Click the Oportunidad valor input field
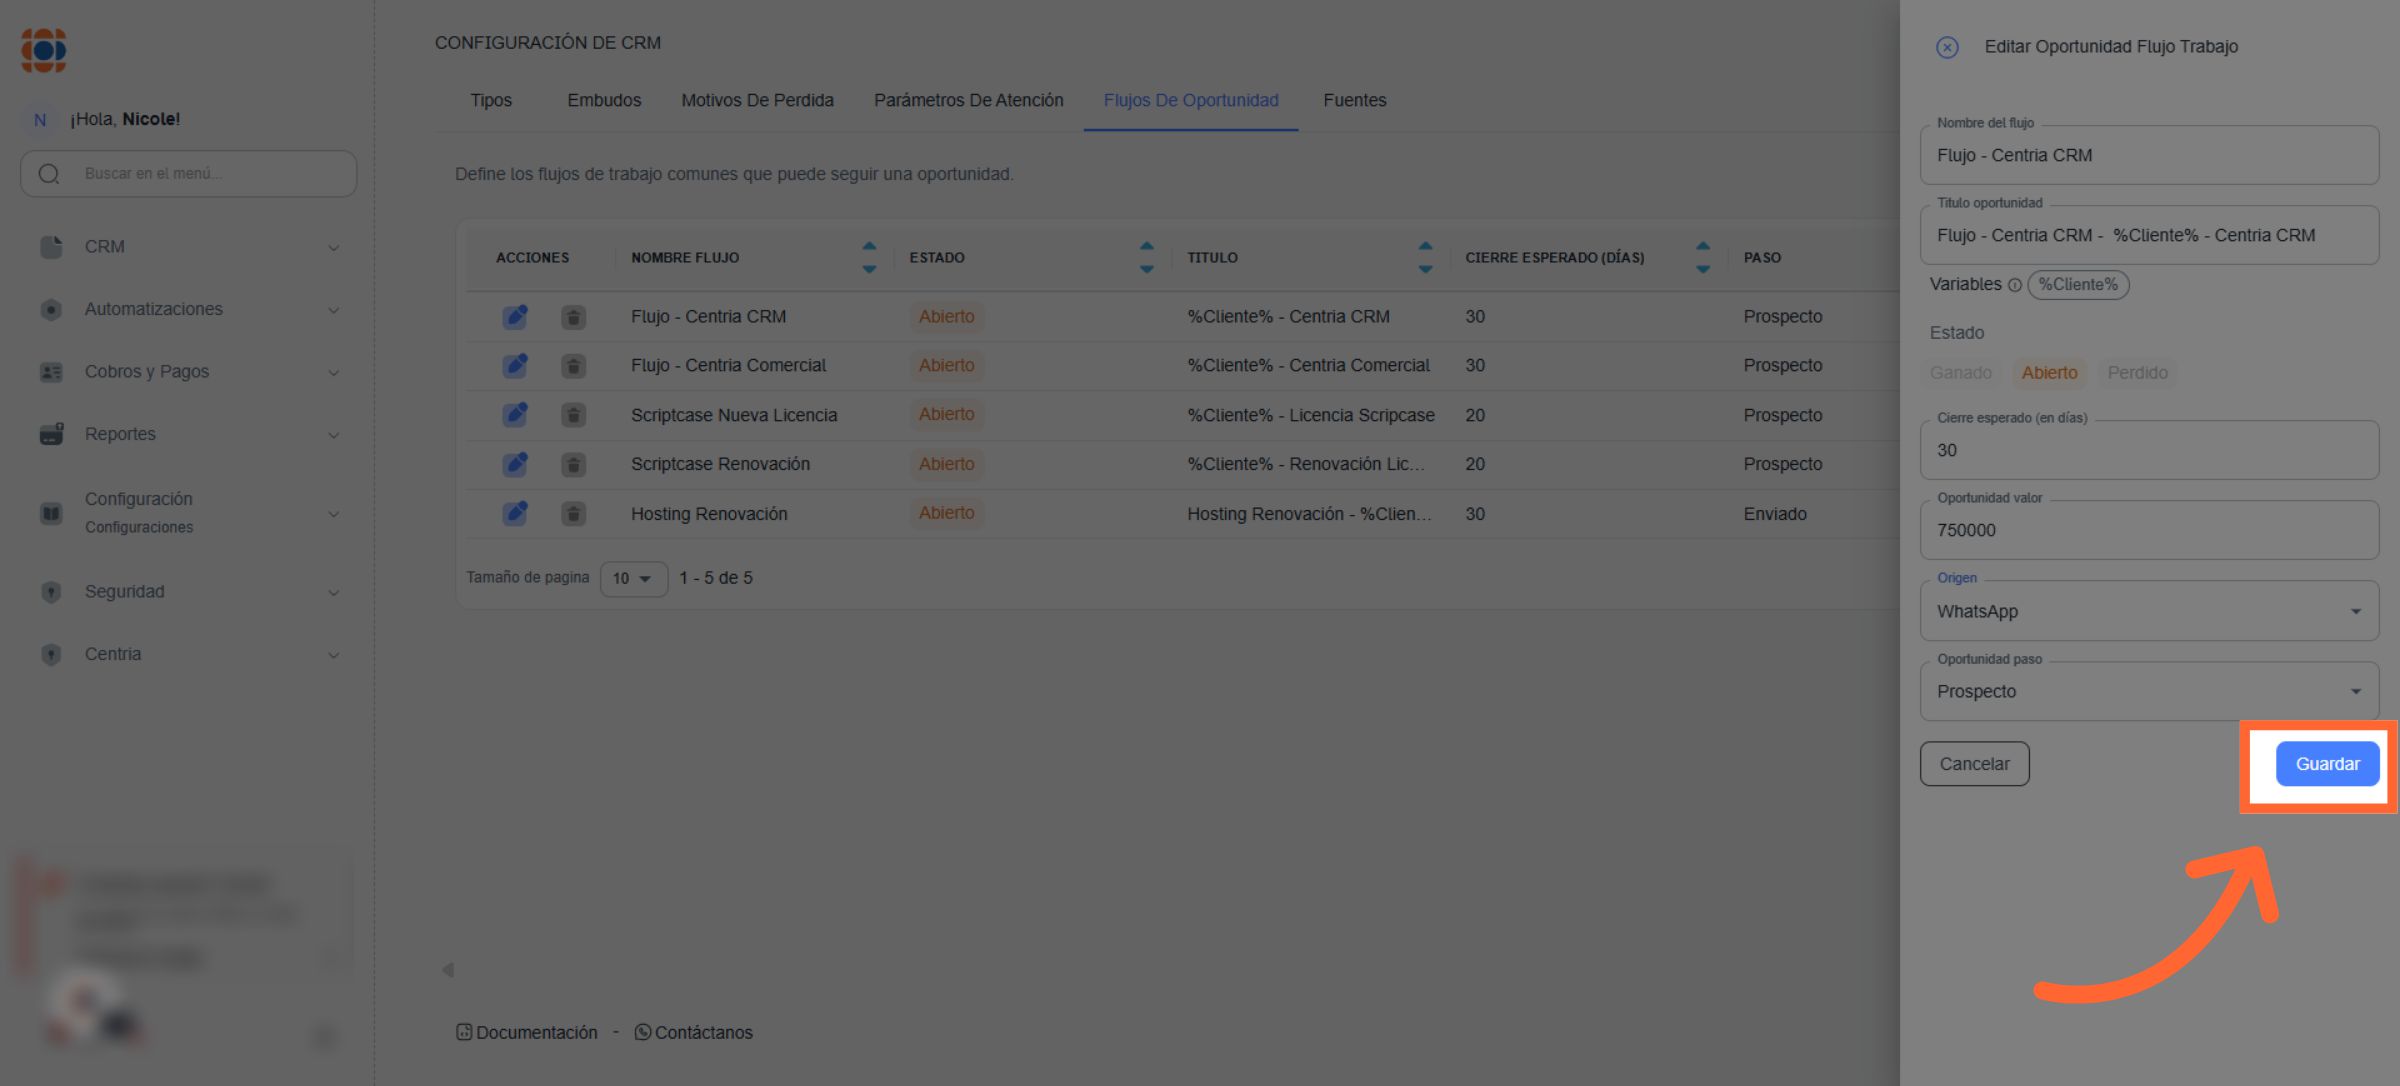2400x1086 pixels. [x=2149, y=531]
